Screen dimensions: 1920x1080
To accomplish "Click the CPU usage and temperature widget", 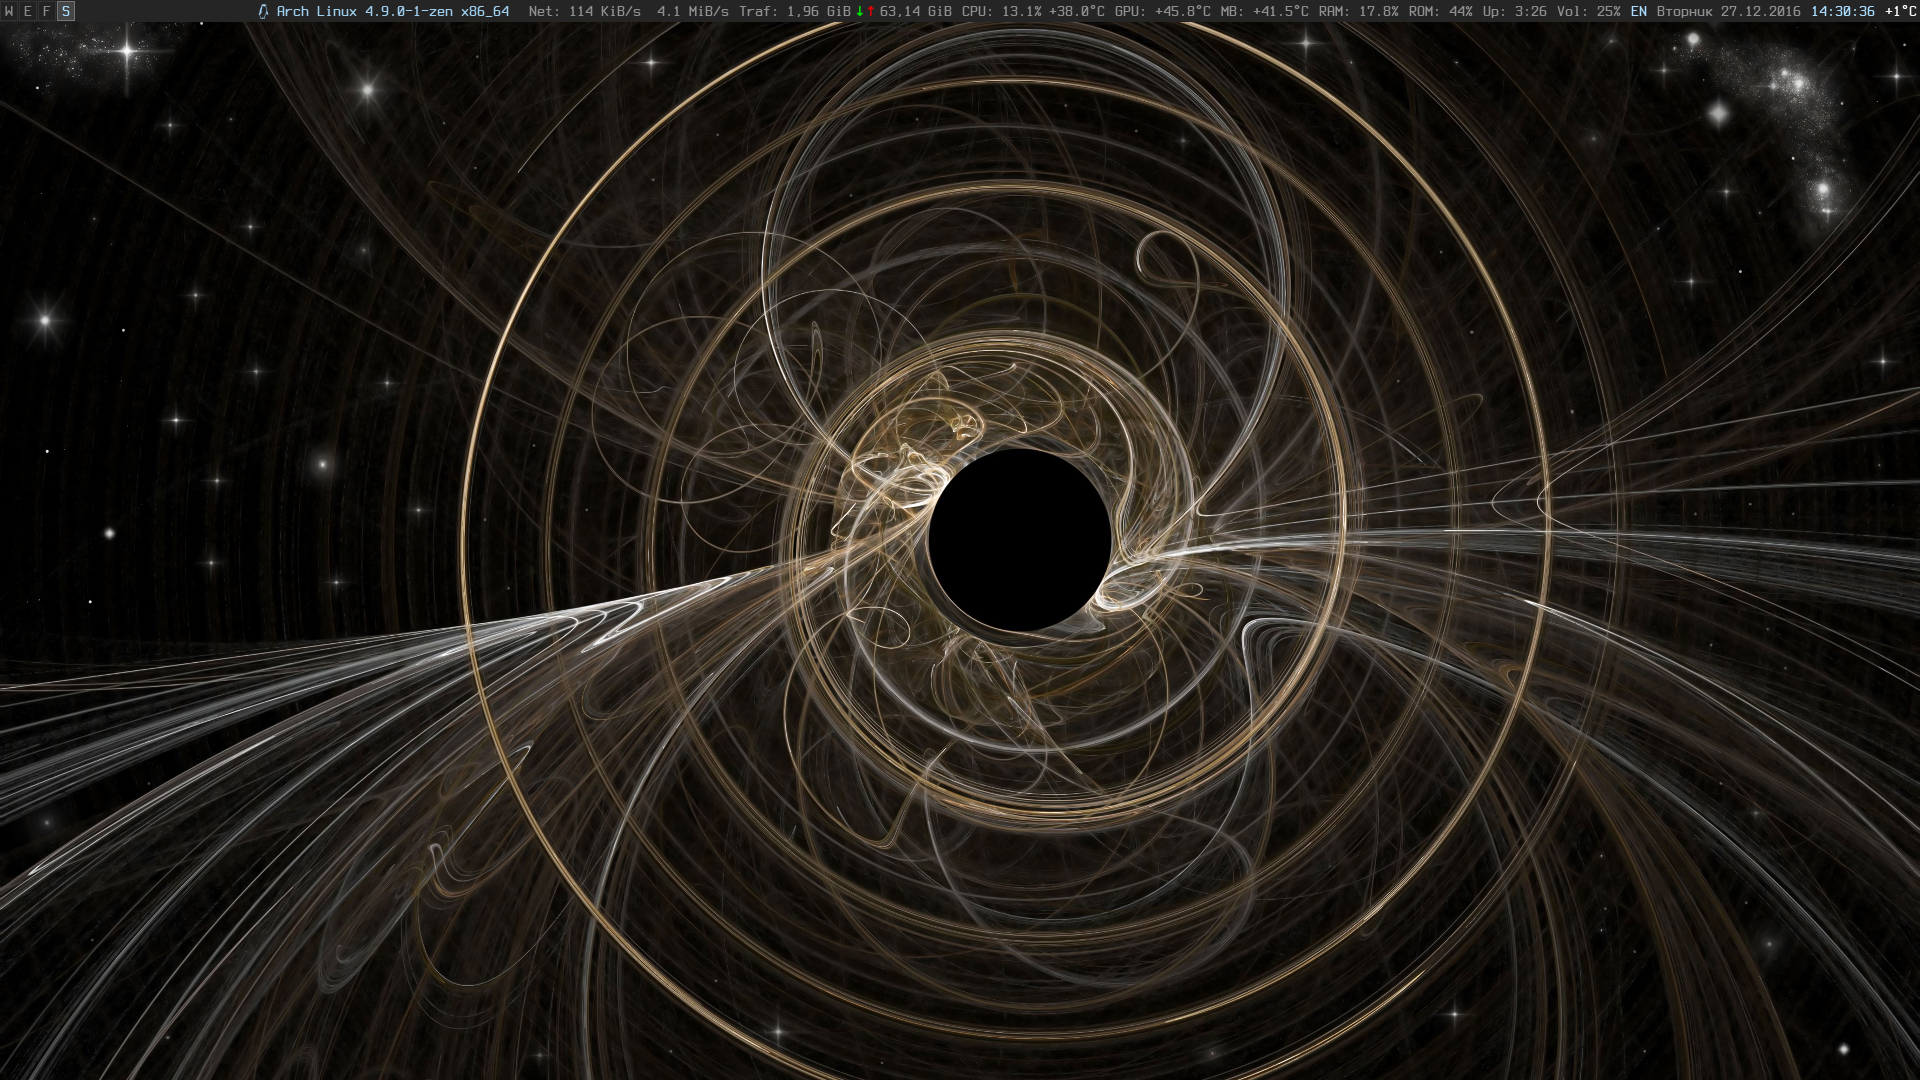I will [1033, 11].
